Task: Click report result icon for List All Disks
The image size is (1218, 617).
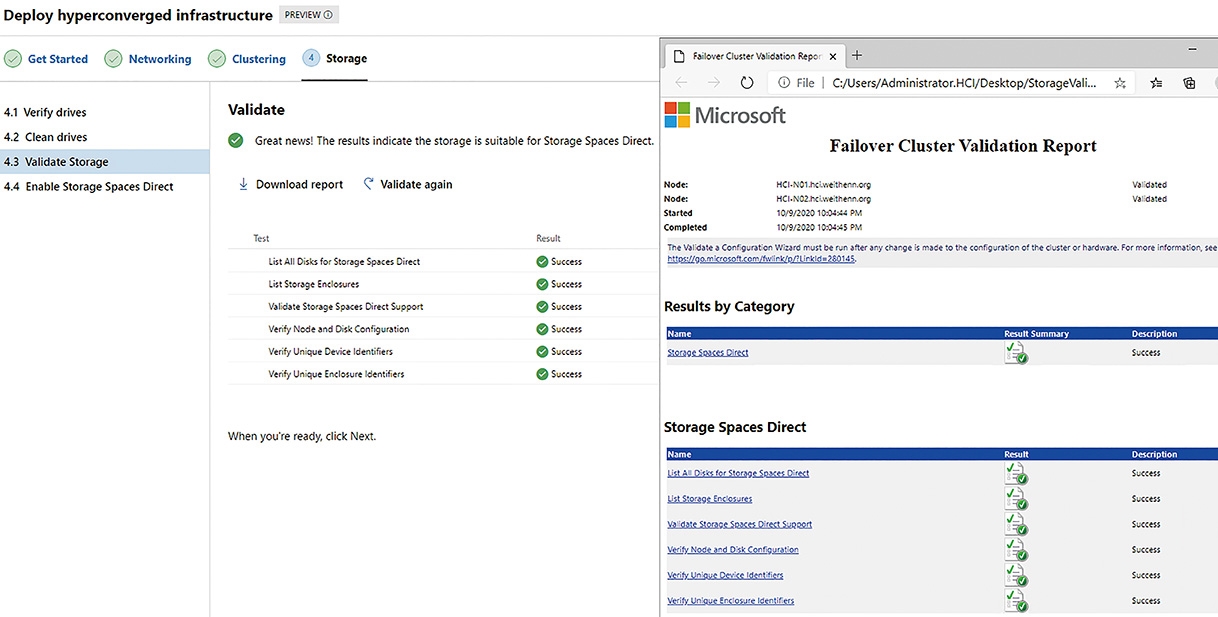Action: (x=1016, y=473)
